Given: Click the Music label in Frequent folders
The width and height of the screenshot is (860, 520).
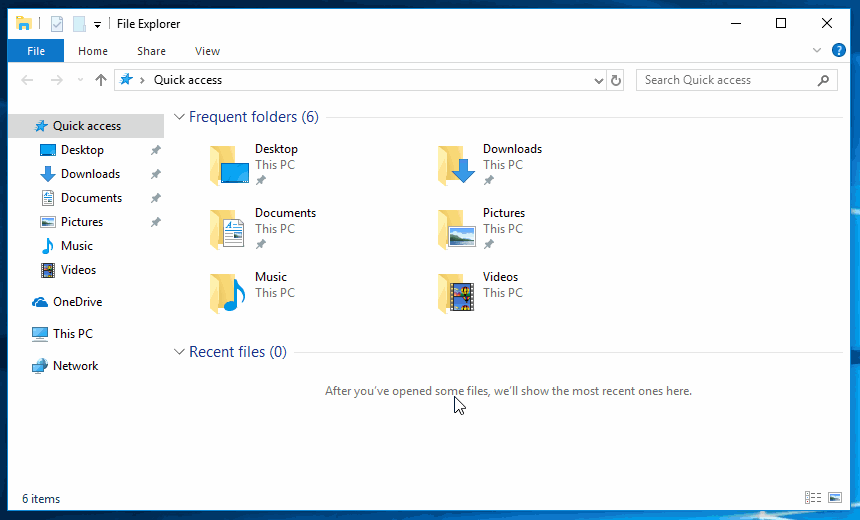Looking at the screenshot, I should 270,277.
